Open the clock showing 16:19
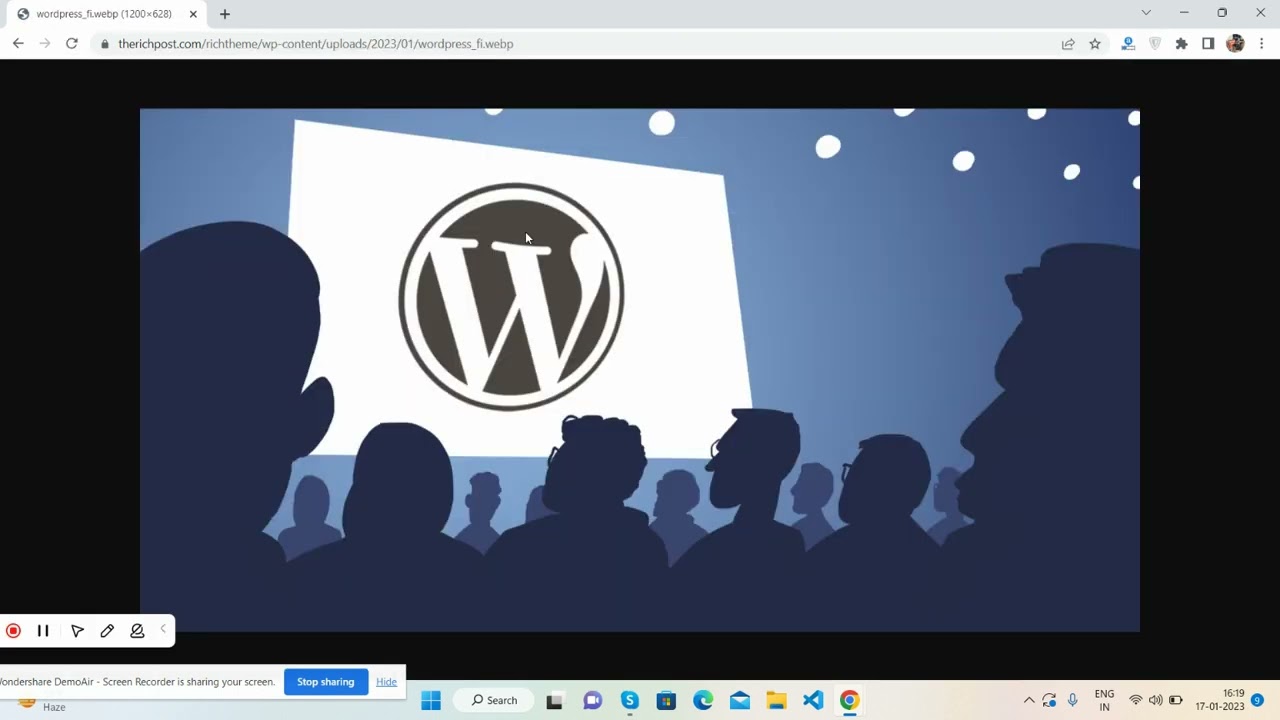1280x720 pixels. click(x=1220, y=700)
